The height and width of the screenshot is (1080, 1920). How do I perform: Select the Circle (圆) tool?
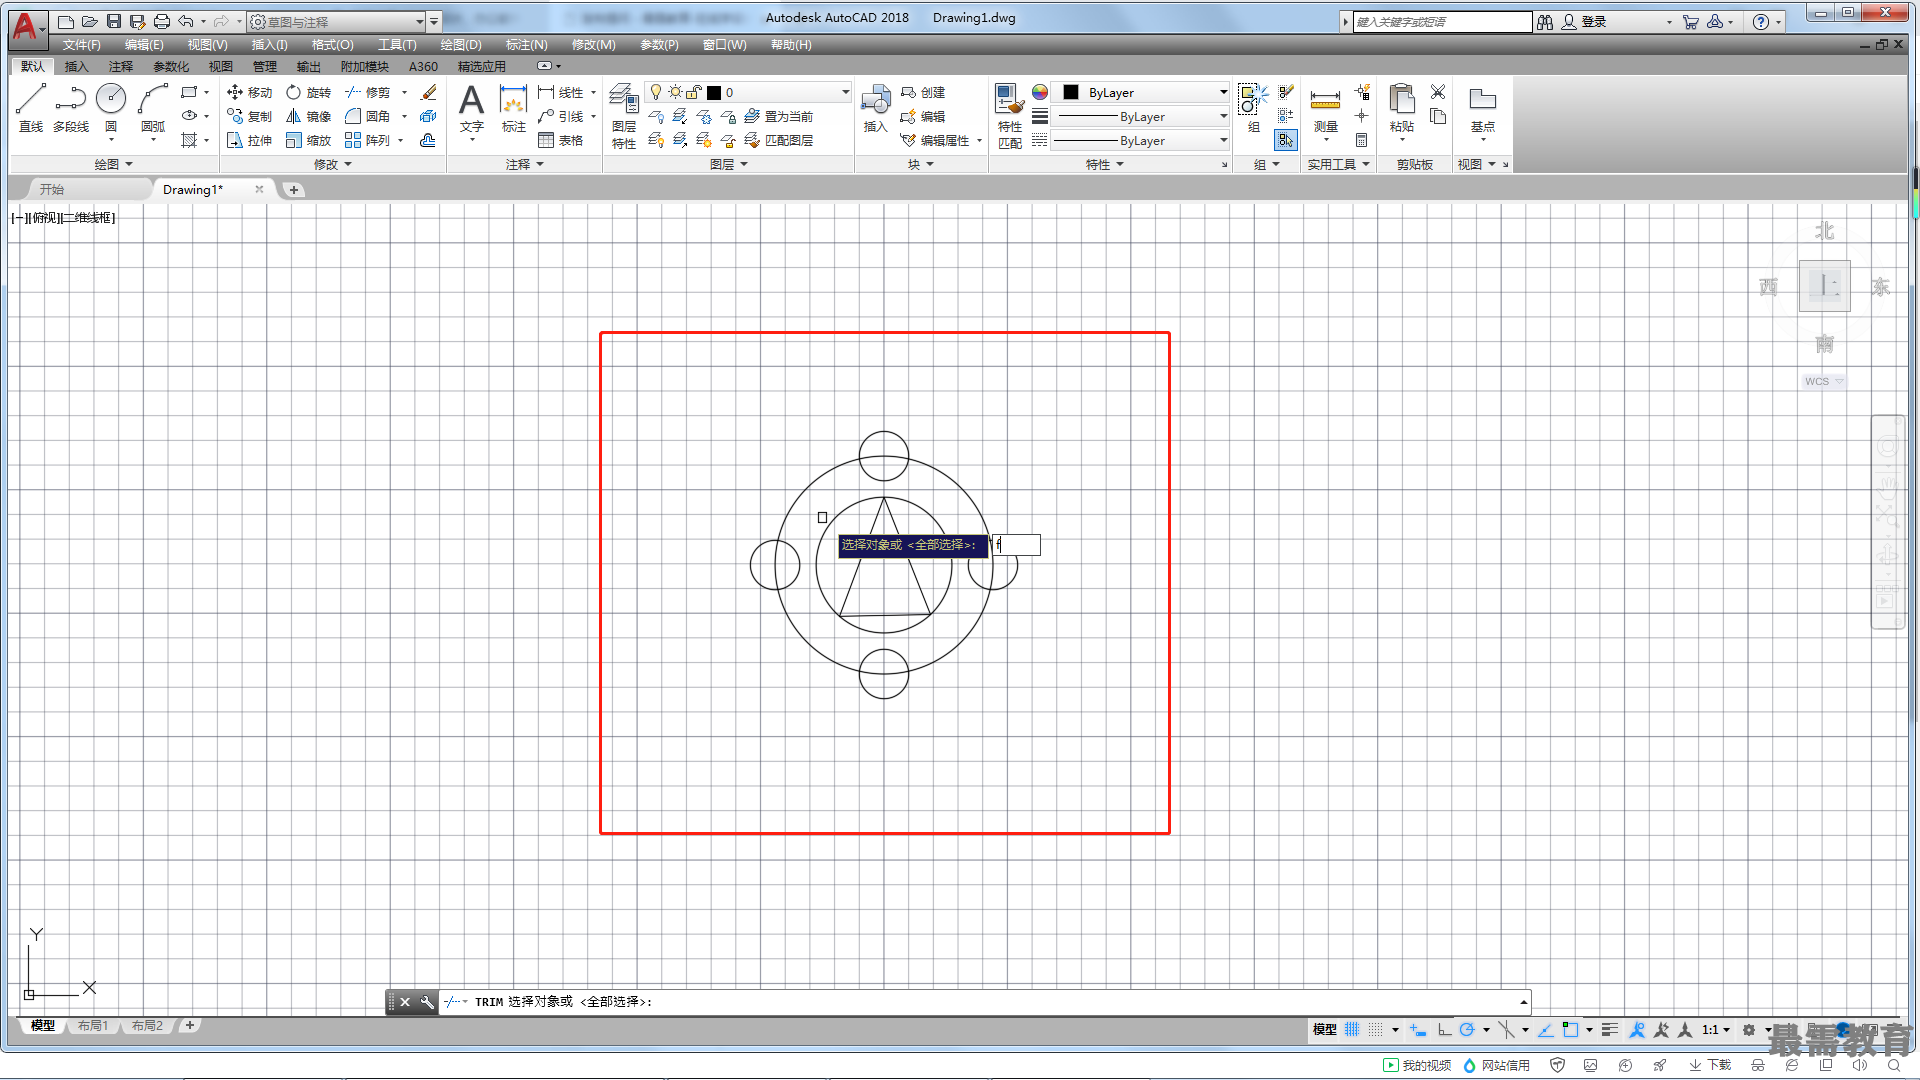(x=111, y=107)
